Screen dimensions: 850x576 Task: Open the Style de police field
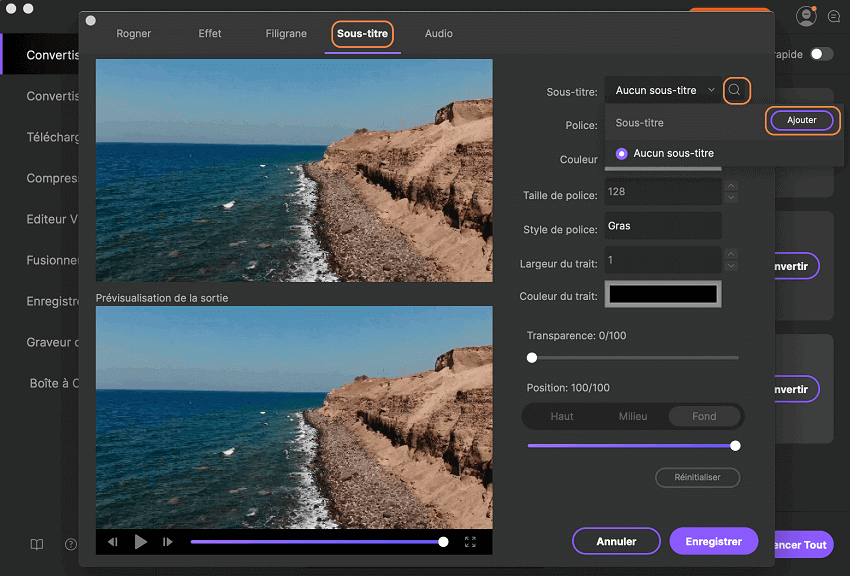(x=663, y=226)
